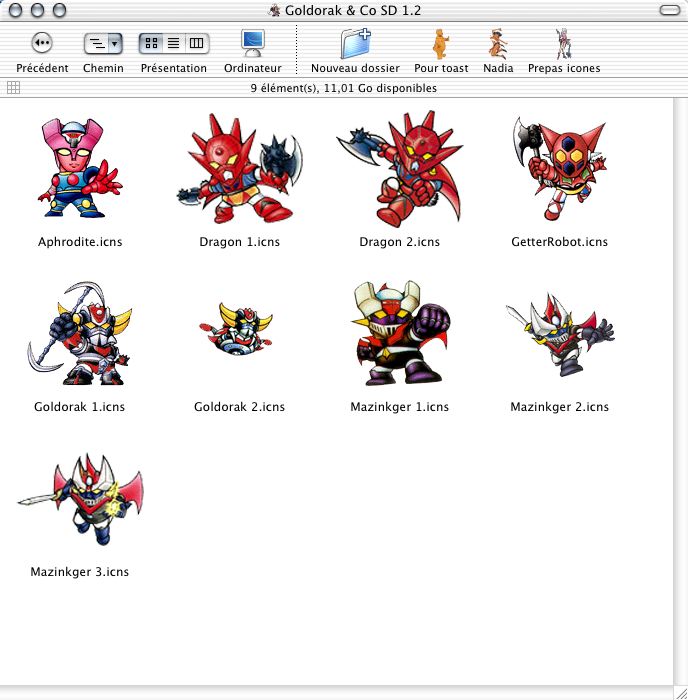The image size is (688, 700).
Task: Click the grid icon in status bar
Action: [13, 88]
